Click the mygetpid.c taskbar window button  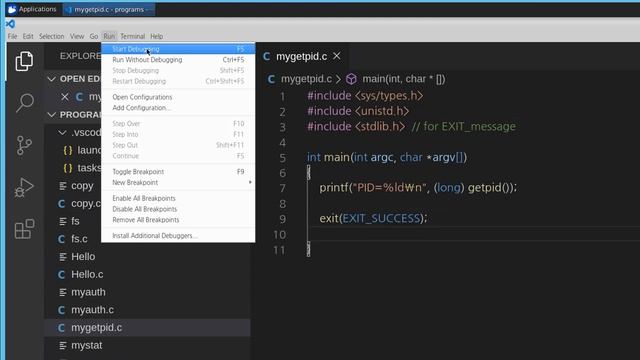109,9
